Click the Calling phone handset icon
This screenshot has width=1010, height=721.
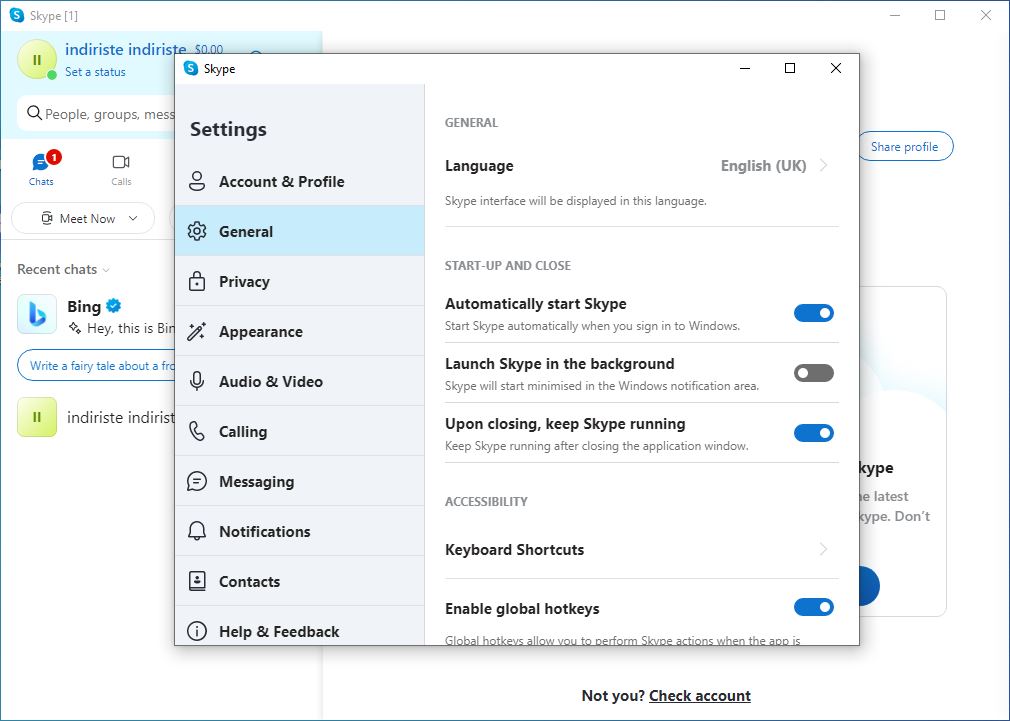pos(196,431)
